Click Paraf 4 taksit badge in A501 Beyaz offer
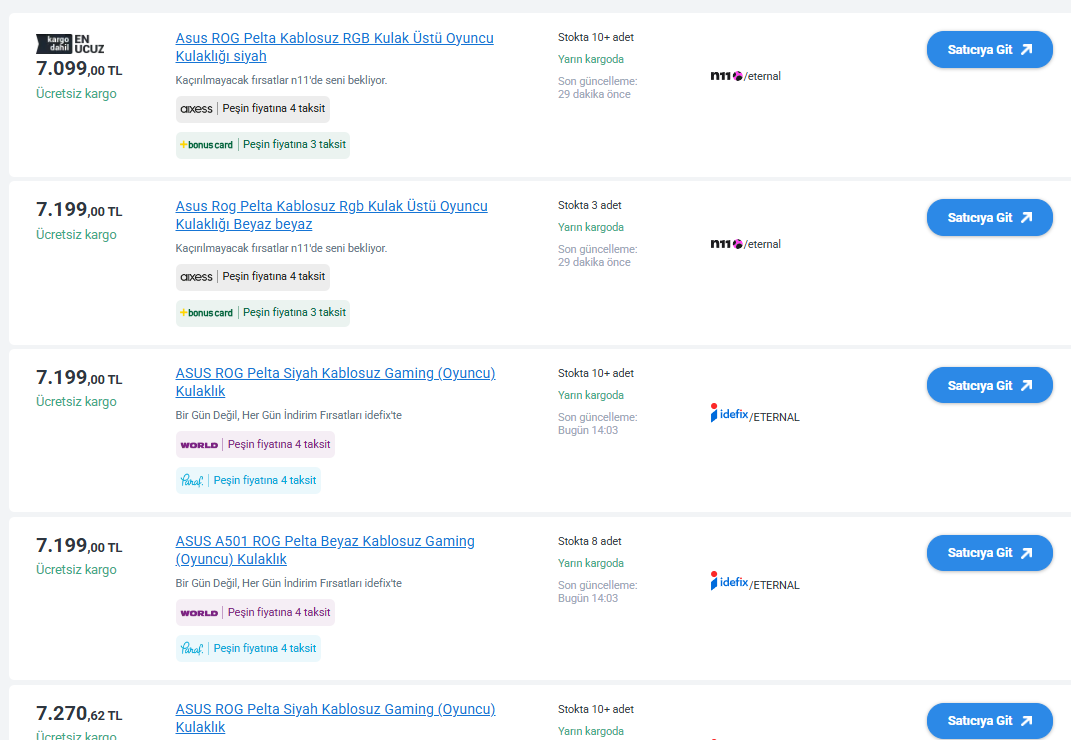The height and width of the screenshot is (740, 1071). coord(248,648)
